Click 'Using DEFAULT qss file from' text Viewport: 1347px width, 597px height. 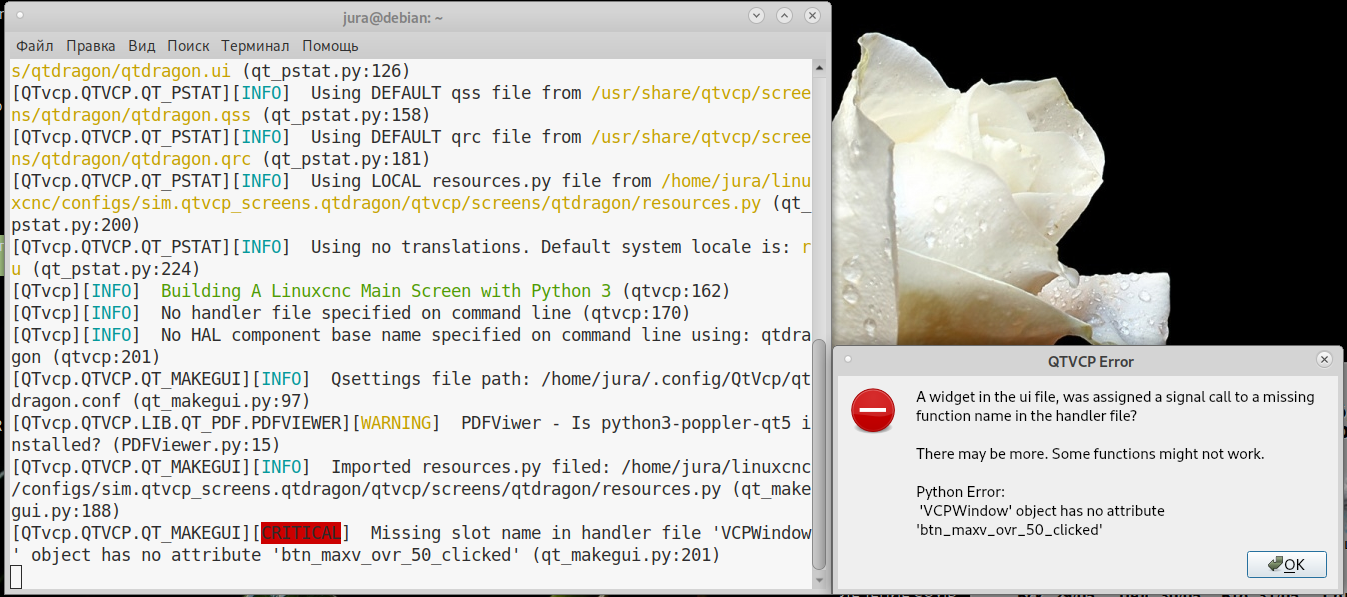[446, 93]
